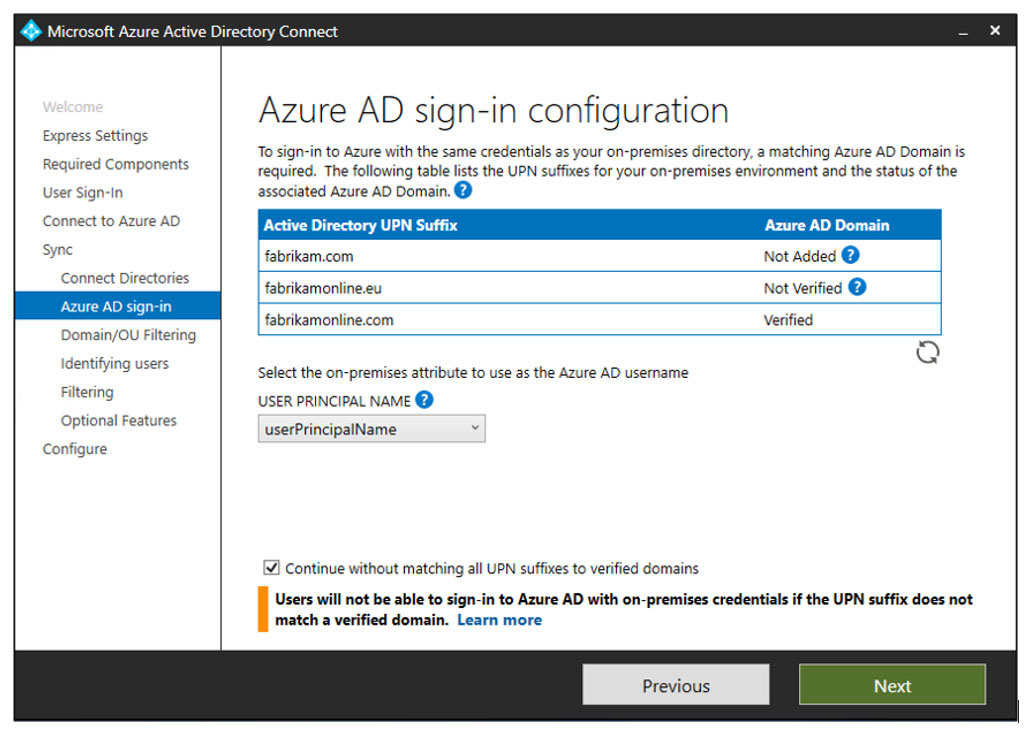Open the Express Settings step
1032x735 pixels.
[x=95, y=136]
